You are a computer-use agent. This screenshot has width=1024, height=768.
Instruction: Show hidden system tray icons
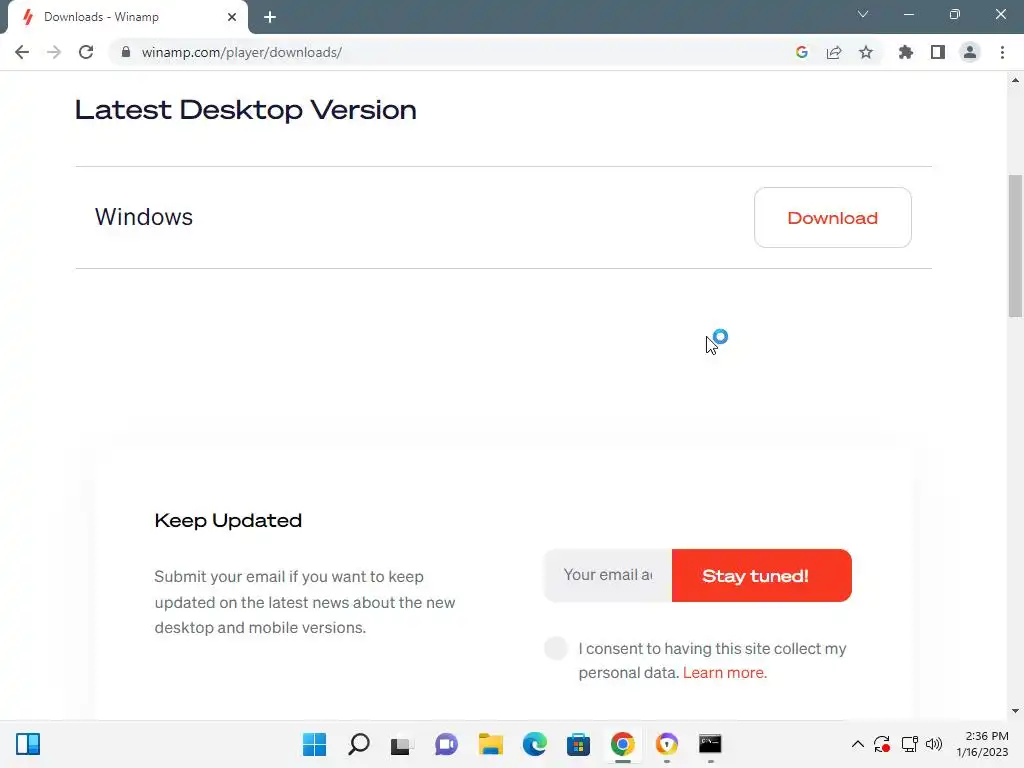point(857,744)
